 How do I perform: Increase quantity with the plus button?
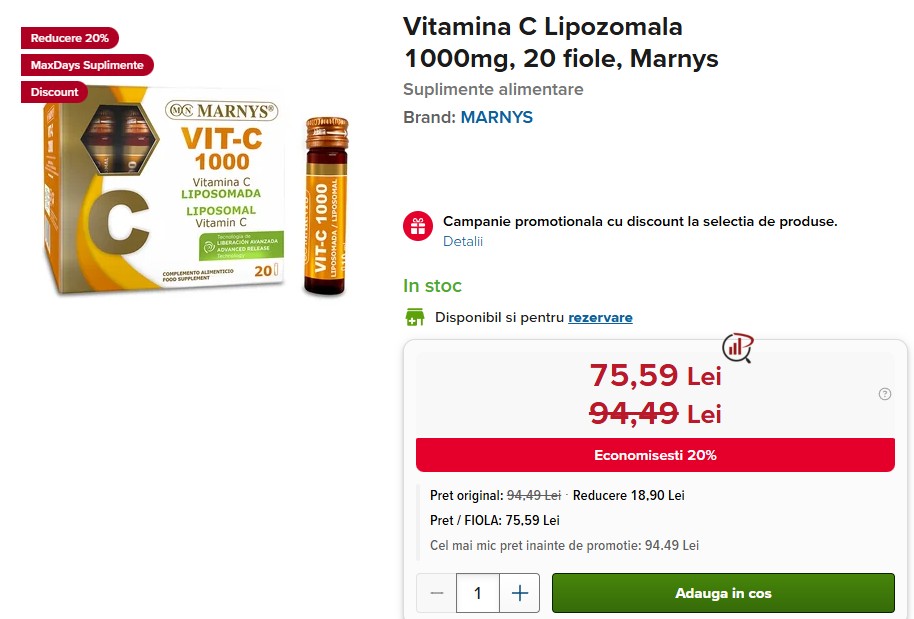pos(519,593)
